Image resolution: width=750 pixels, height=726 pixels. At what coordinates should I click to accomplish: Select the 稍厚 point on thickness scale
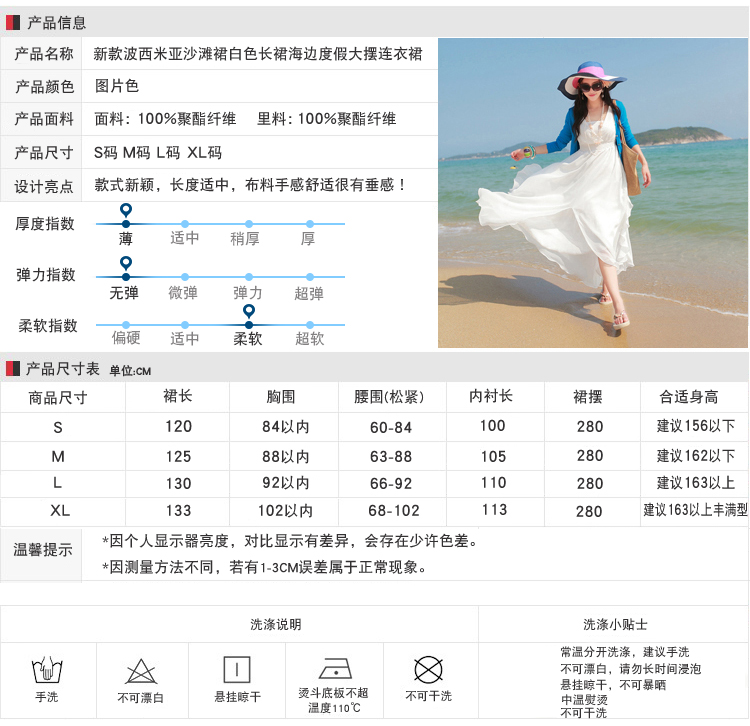tap(248, 224)
